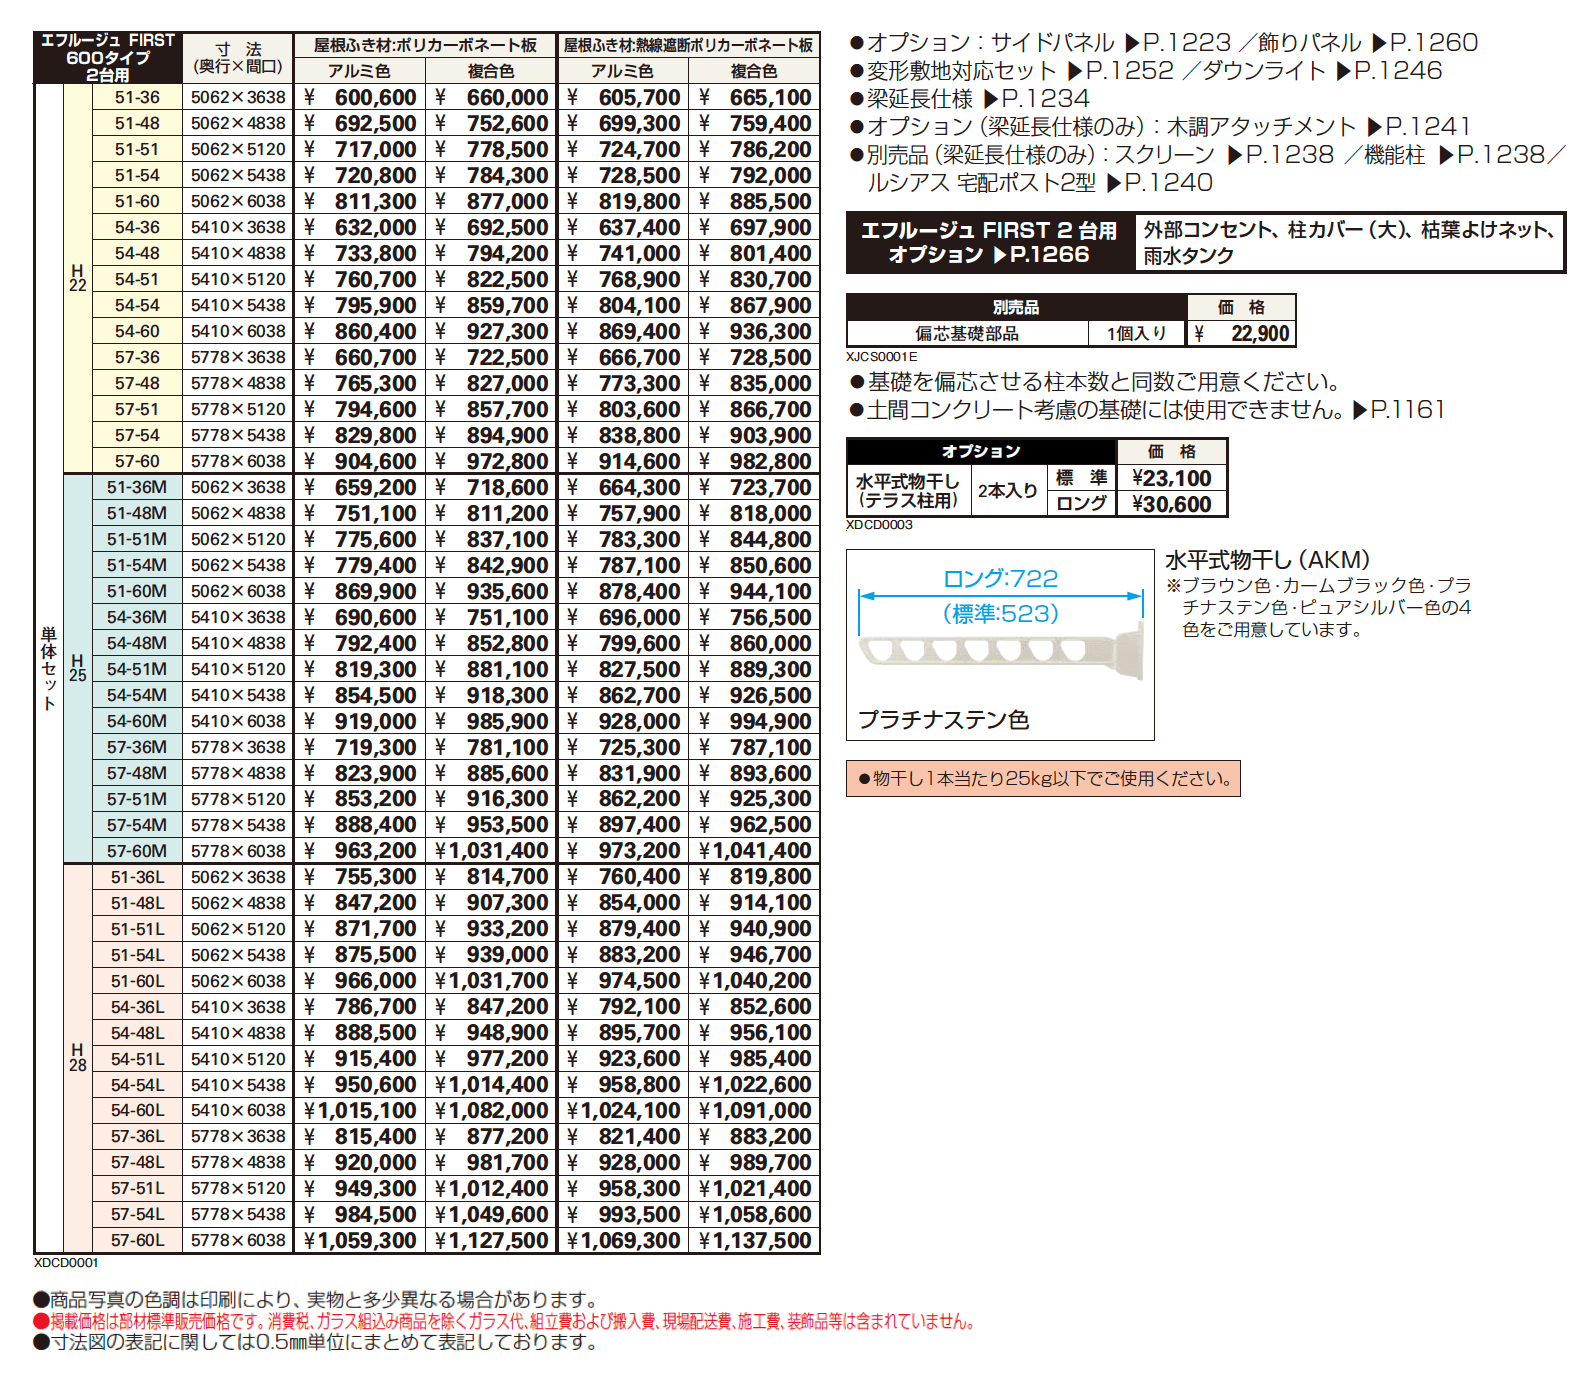Click the H28 height group label
The height and width of the screenshot is (1376, 1596).
click(78, 1058)
